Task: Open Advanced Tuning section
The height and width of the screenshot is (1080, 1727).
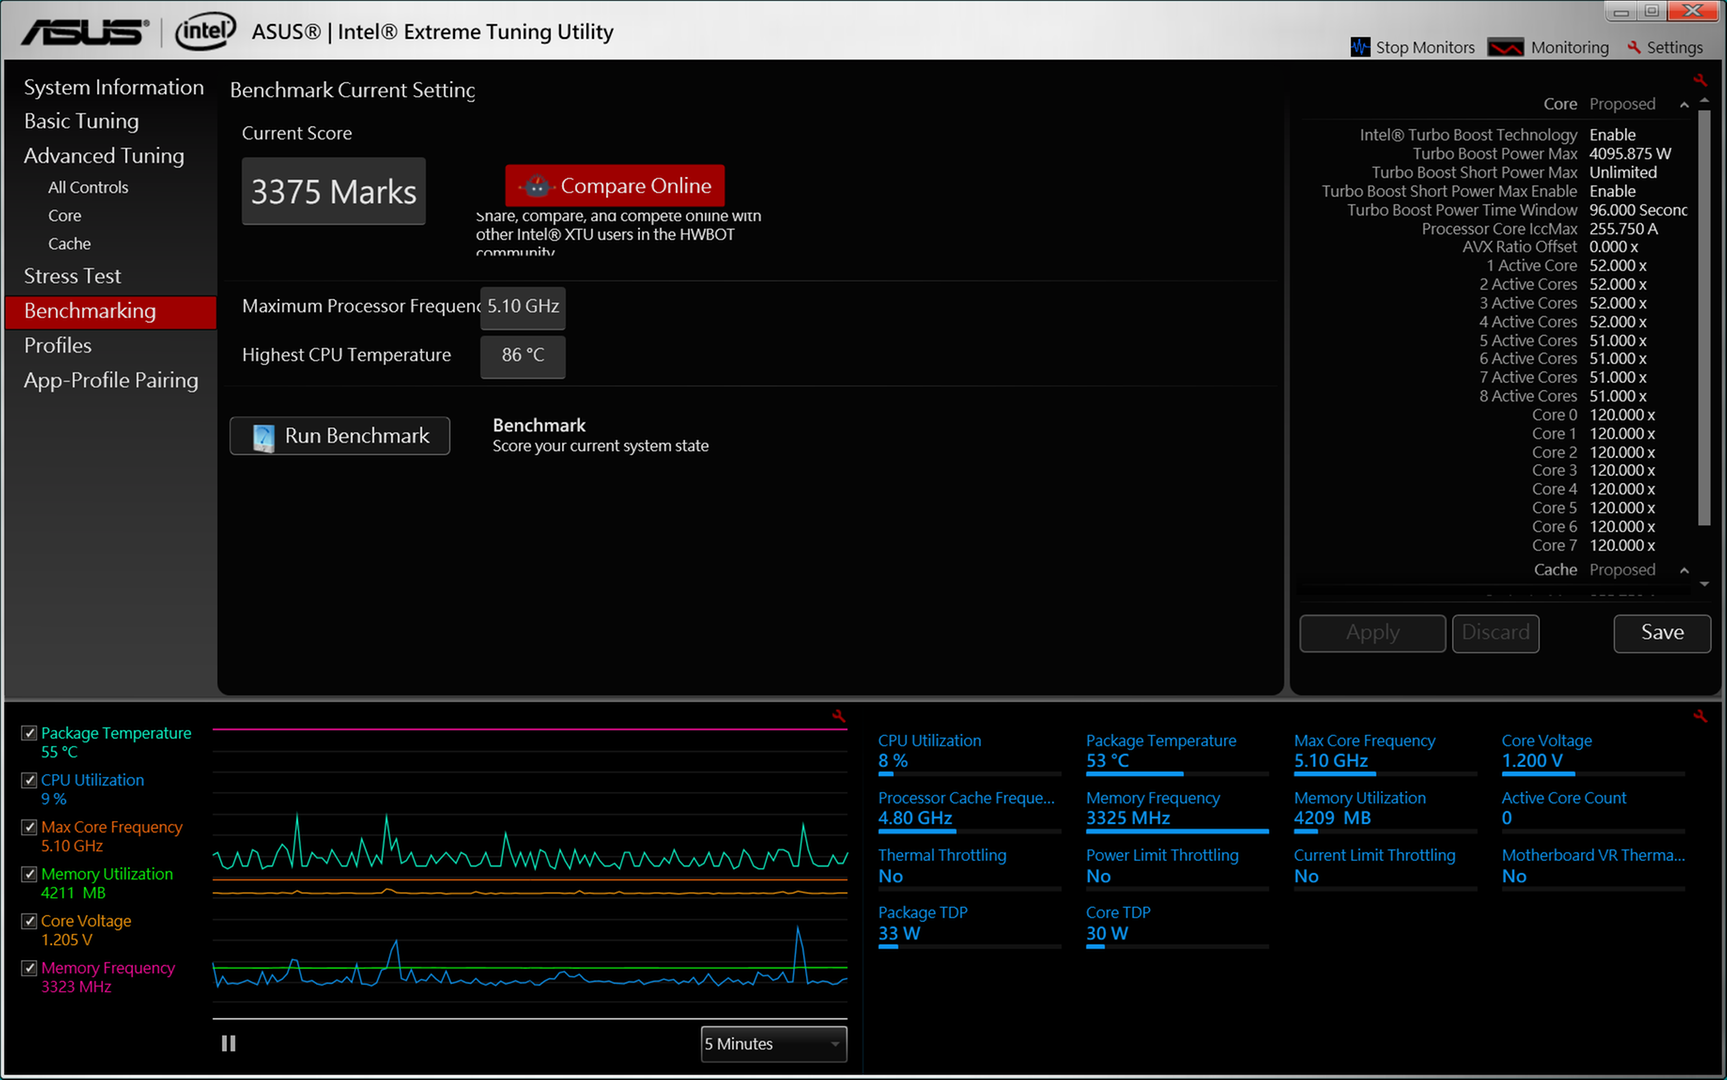Action: coord(104,156)
